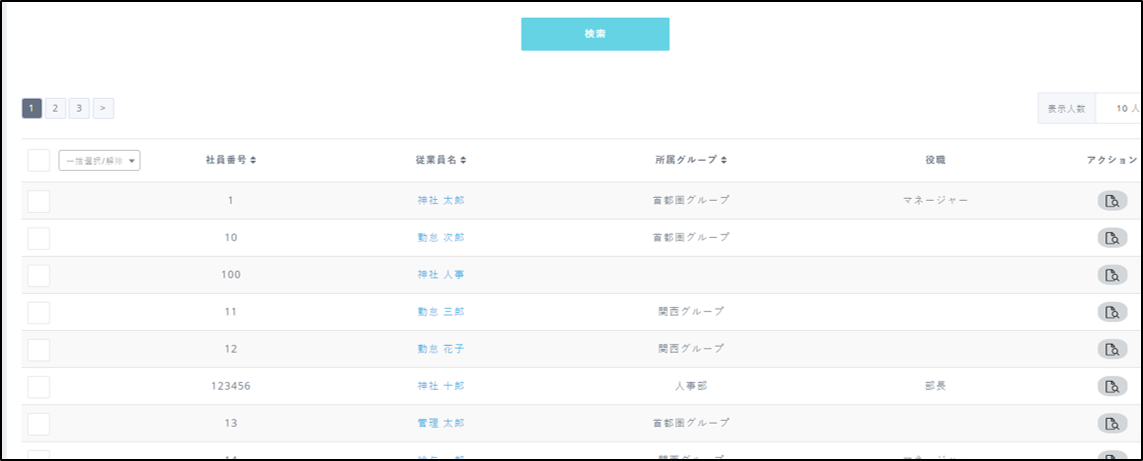Open detail icon in 勤怠 三郎's row

(x=1111, y=312)
